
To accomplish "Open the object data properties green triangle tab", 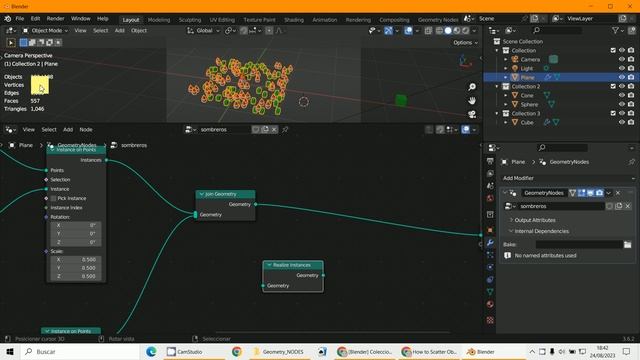I will tap(490, 292).
